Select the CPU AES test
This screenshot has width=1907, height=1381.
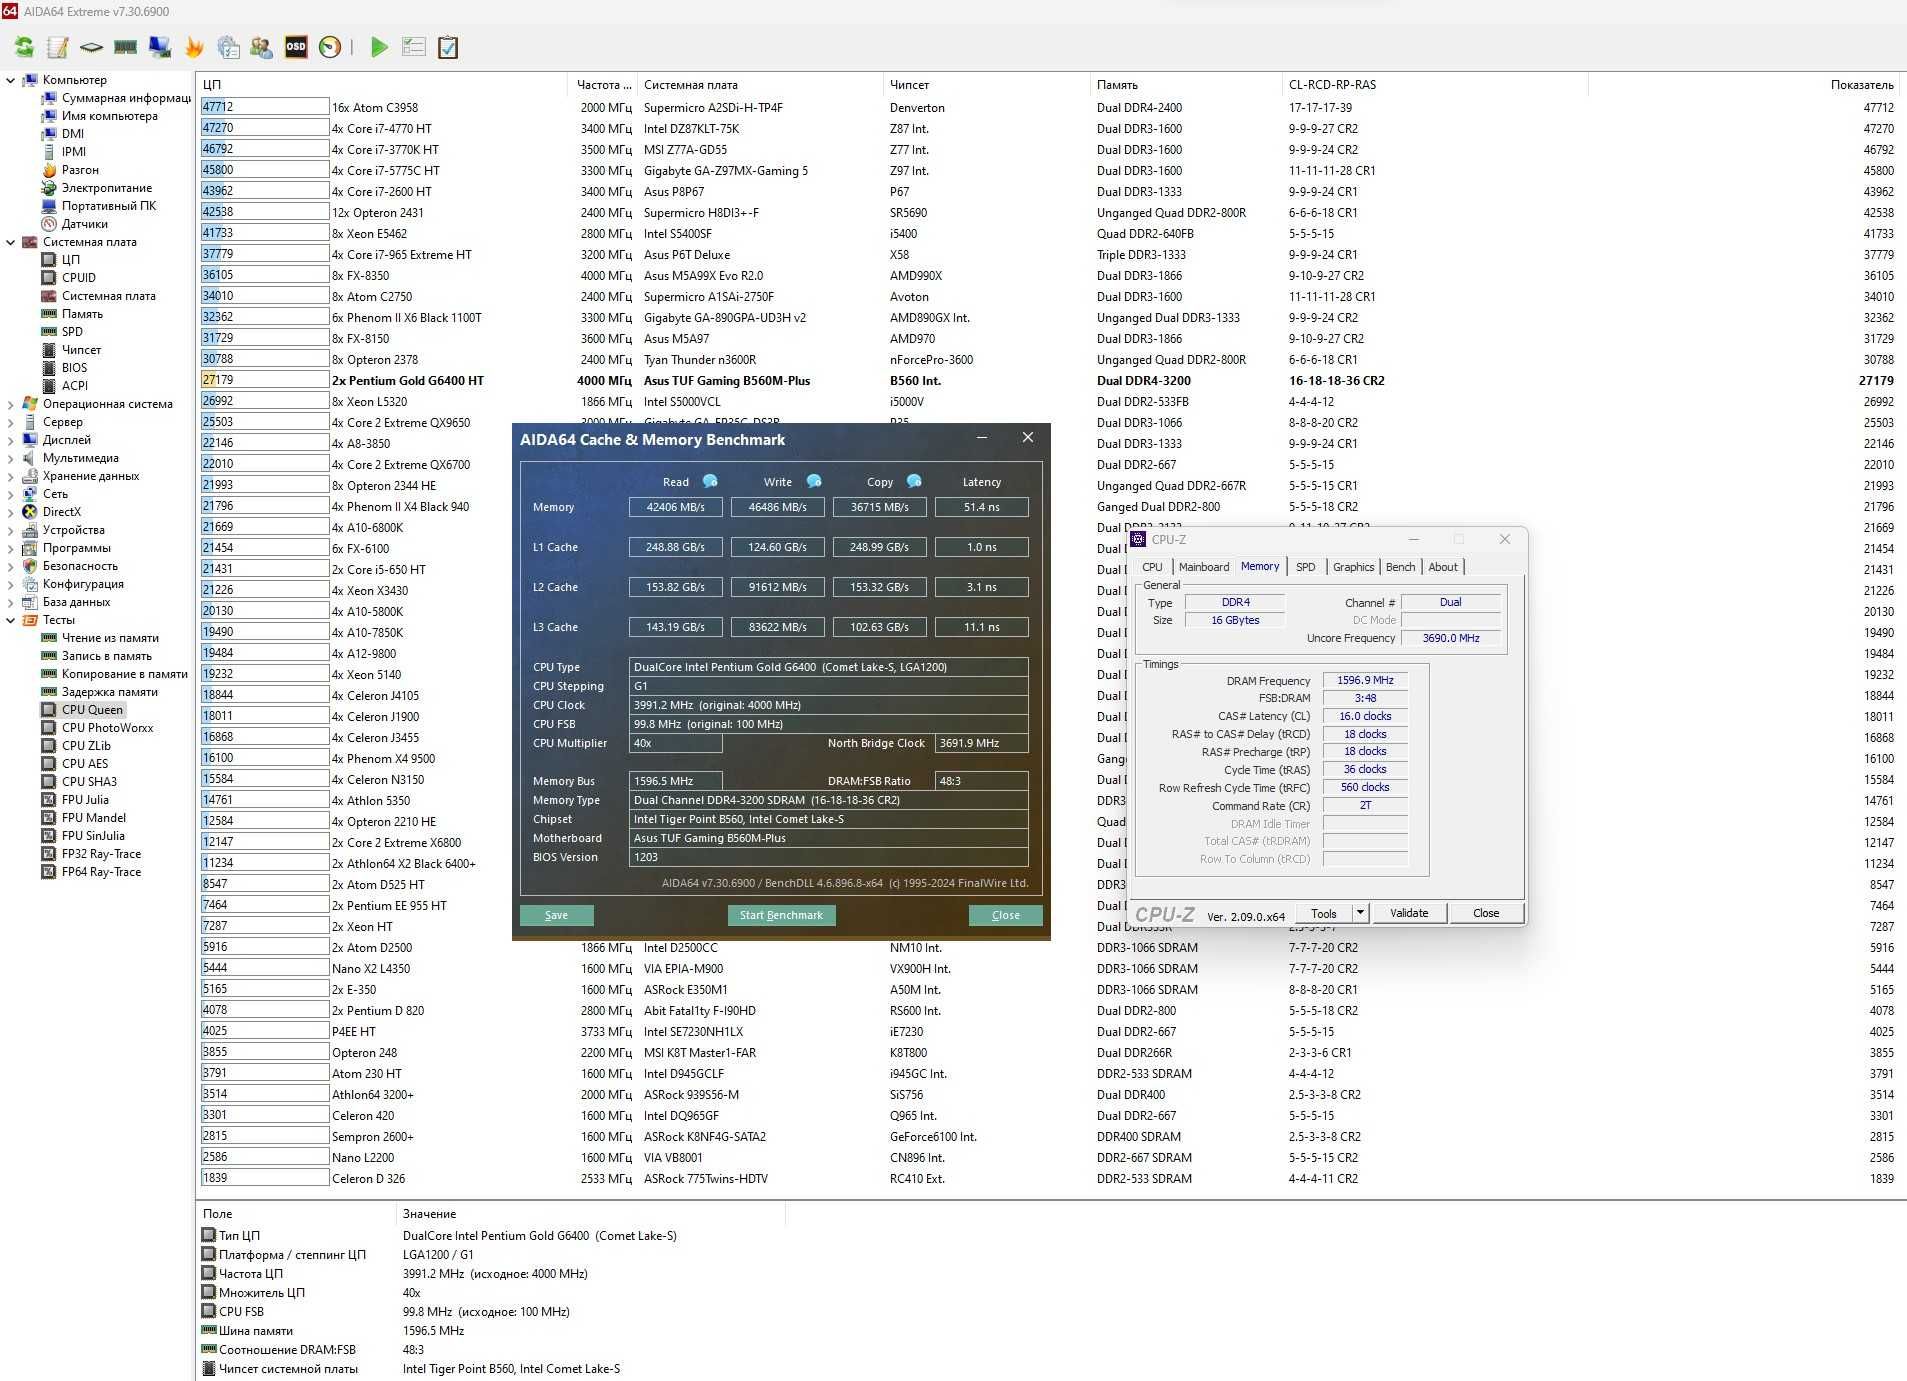point(85,764)
